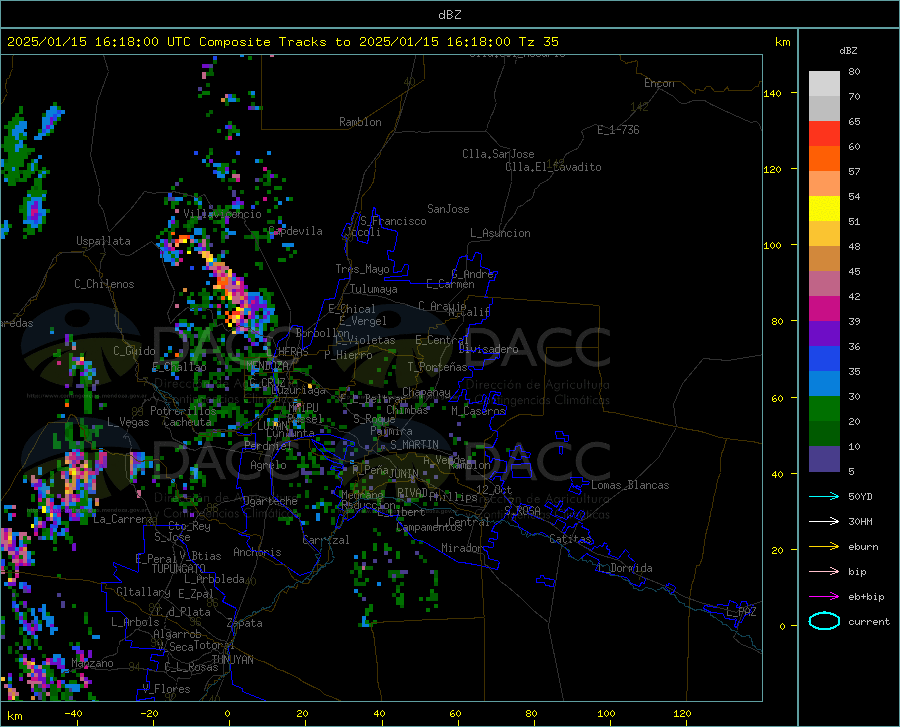Image resolution: width=900 pixels, height=727 pixels.
Task: Click the 'Potrerillos' map label
Action: click(183, 411)
